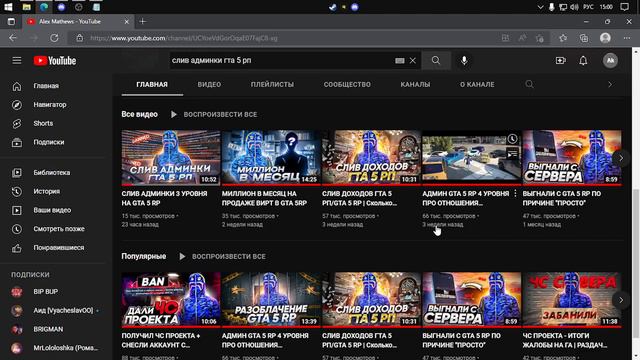
Task: Open the notifications bell
Action: click(583, 60)
